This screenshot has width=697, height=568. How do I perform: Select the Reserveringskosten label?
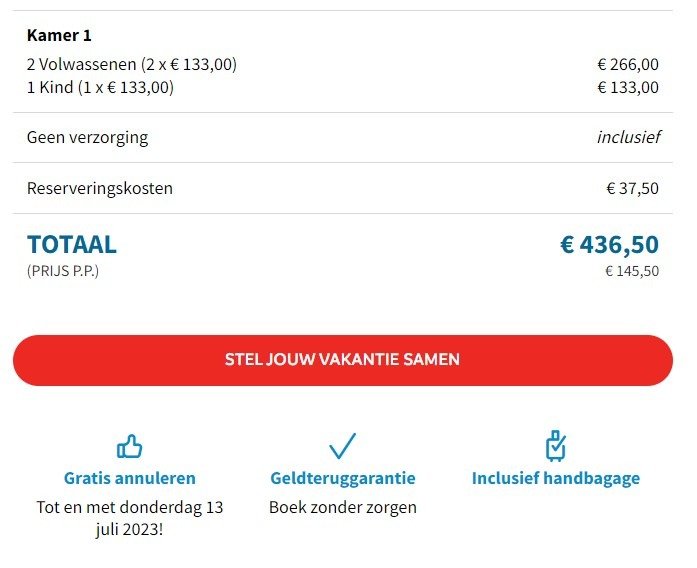pyautogui.click(x=100, y=188)
